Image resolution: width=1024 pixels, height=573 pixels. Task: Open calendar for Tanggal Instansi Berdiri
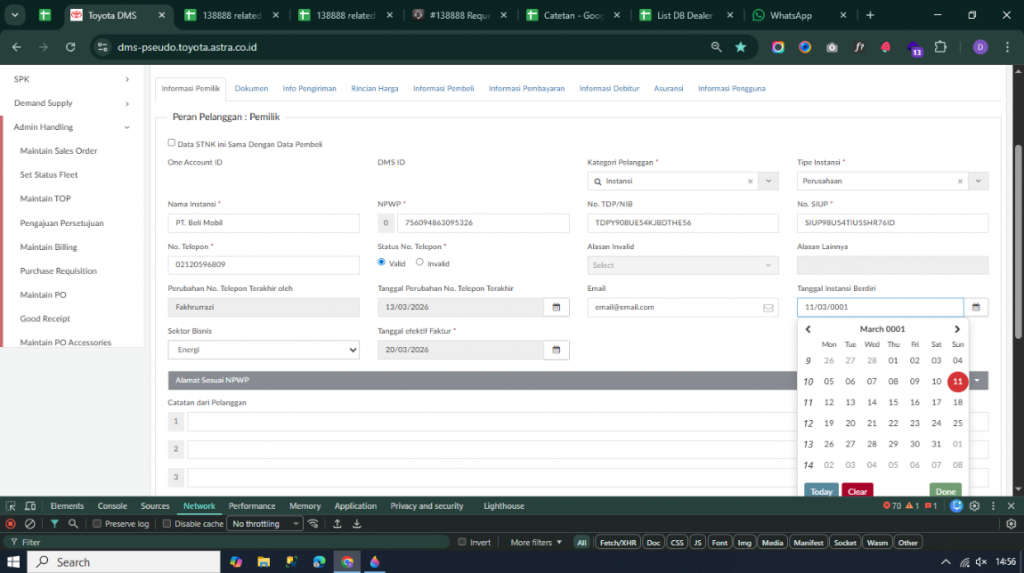pos(976,307)
